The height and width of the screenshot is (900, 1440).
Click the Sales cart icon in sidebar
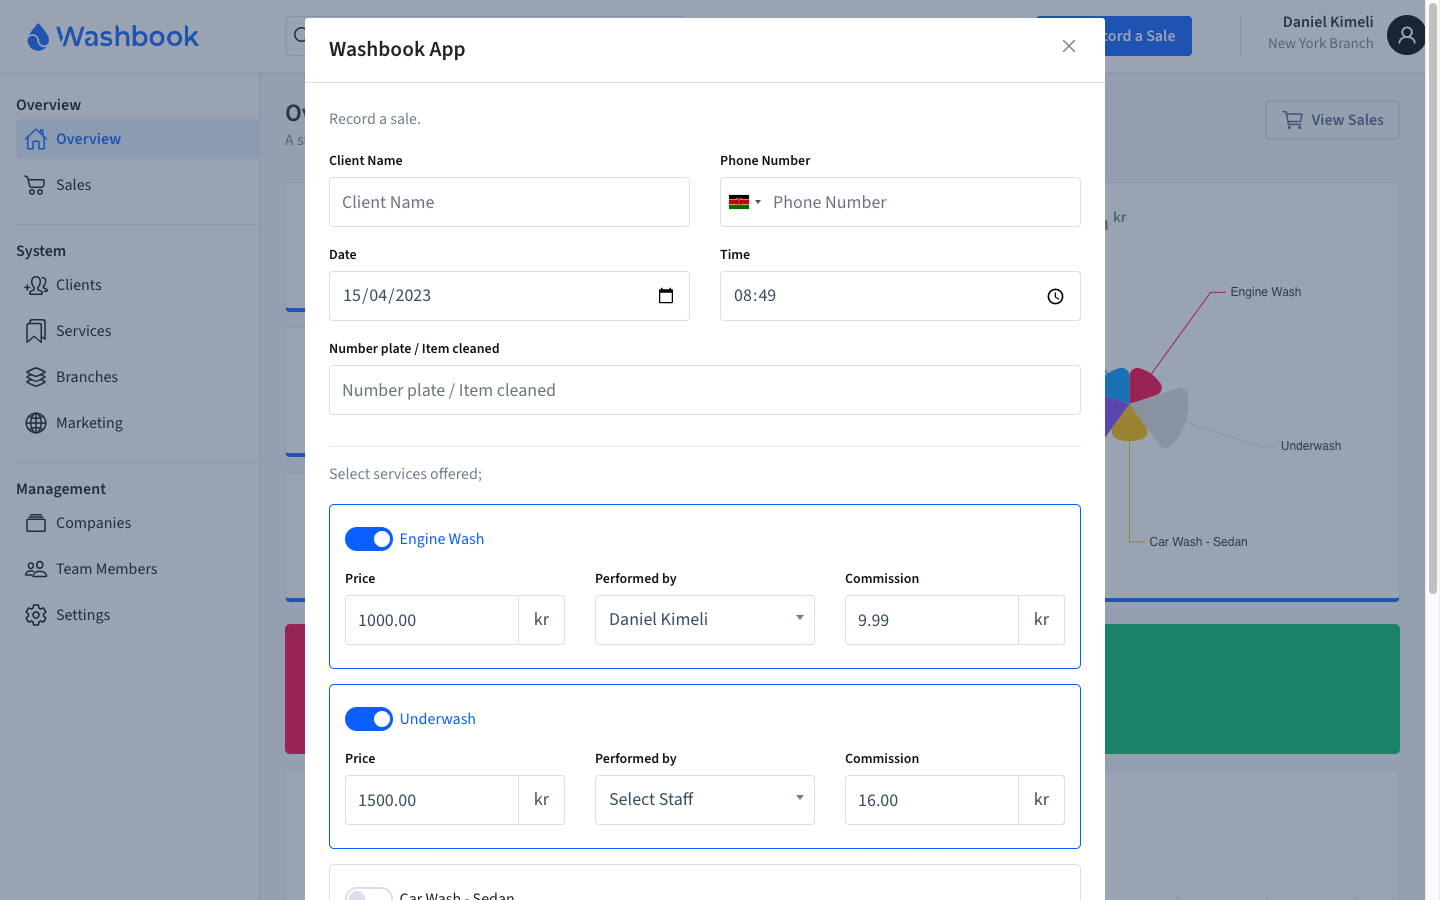point(35,184)
